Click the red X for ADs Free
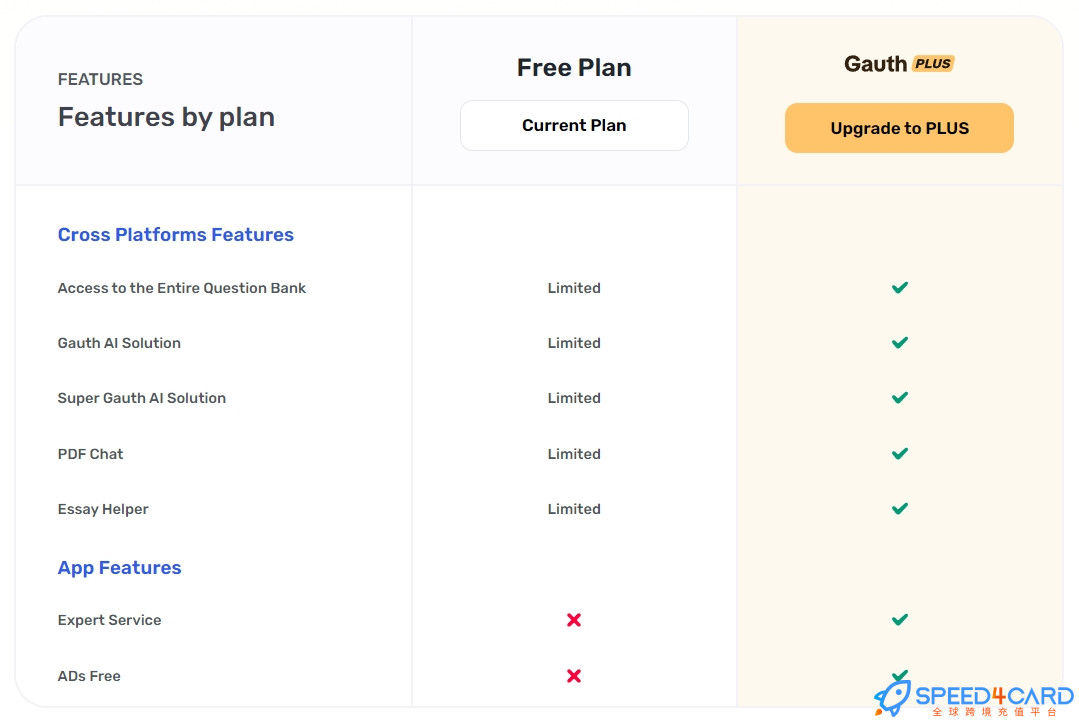The image size is (1079, 722). 574,676
